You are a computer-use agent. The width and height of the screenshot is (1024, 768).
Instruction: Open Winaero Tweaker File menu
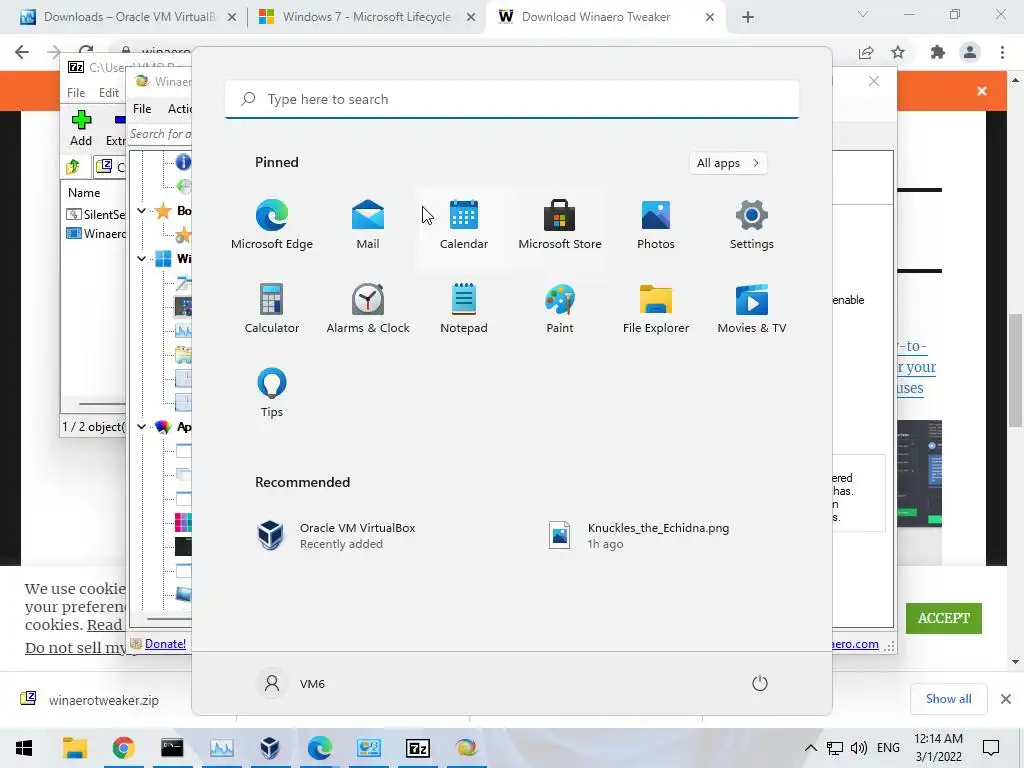[142, 109]
